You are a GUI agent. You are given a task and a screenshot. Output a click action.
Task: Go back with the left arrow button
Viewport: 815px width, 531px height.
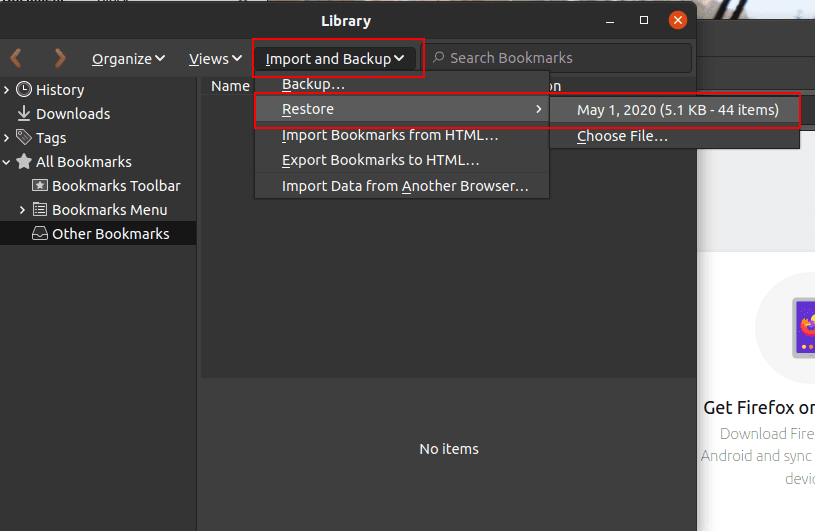(16, 58)
